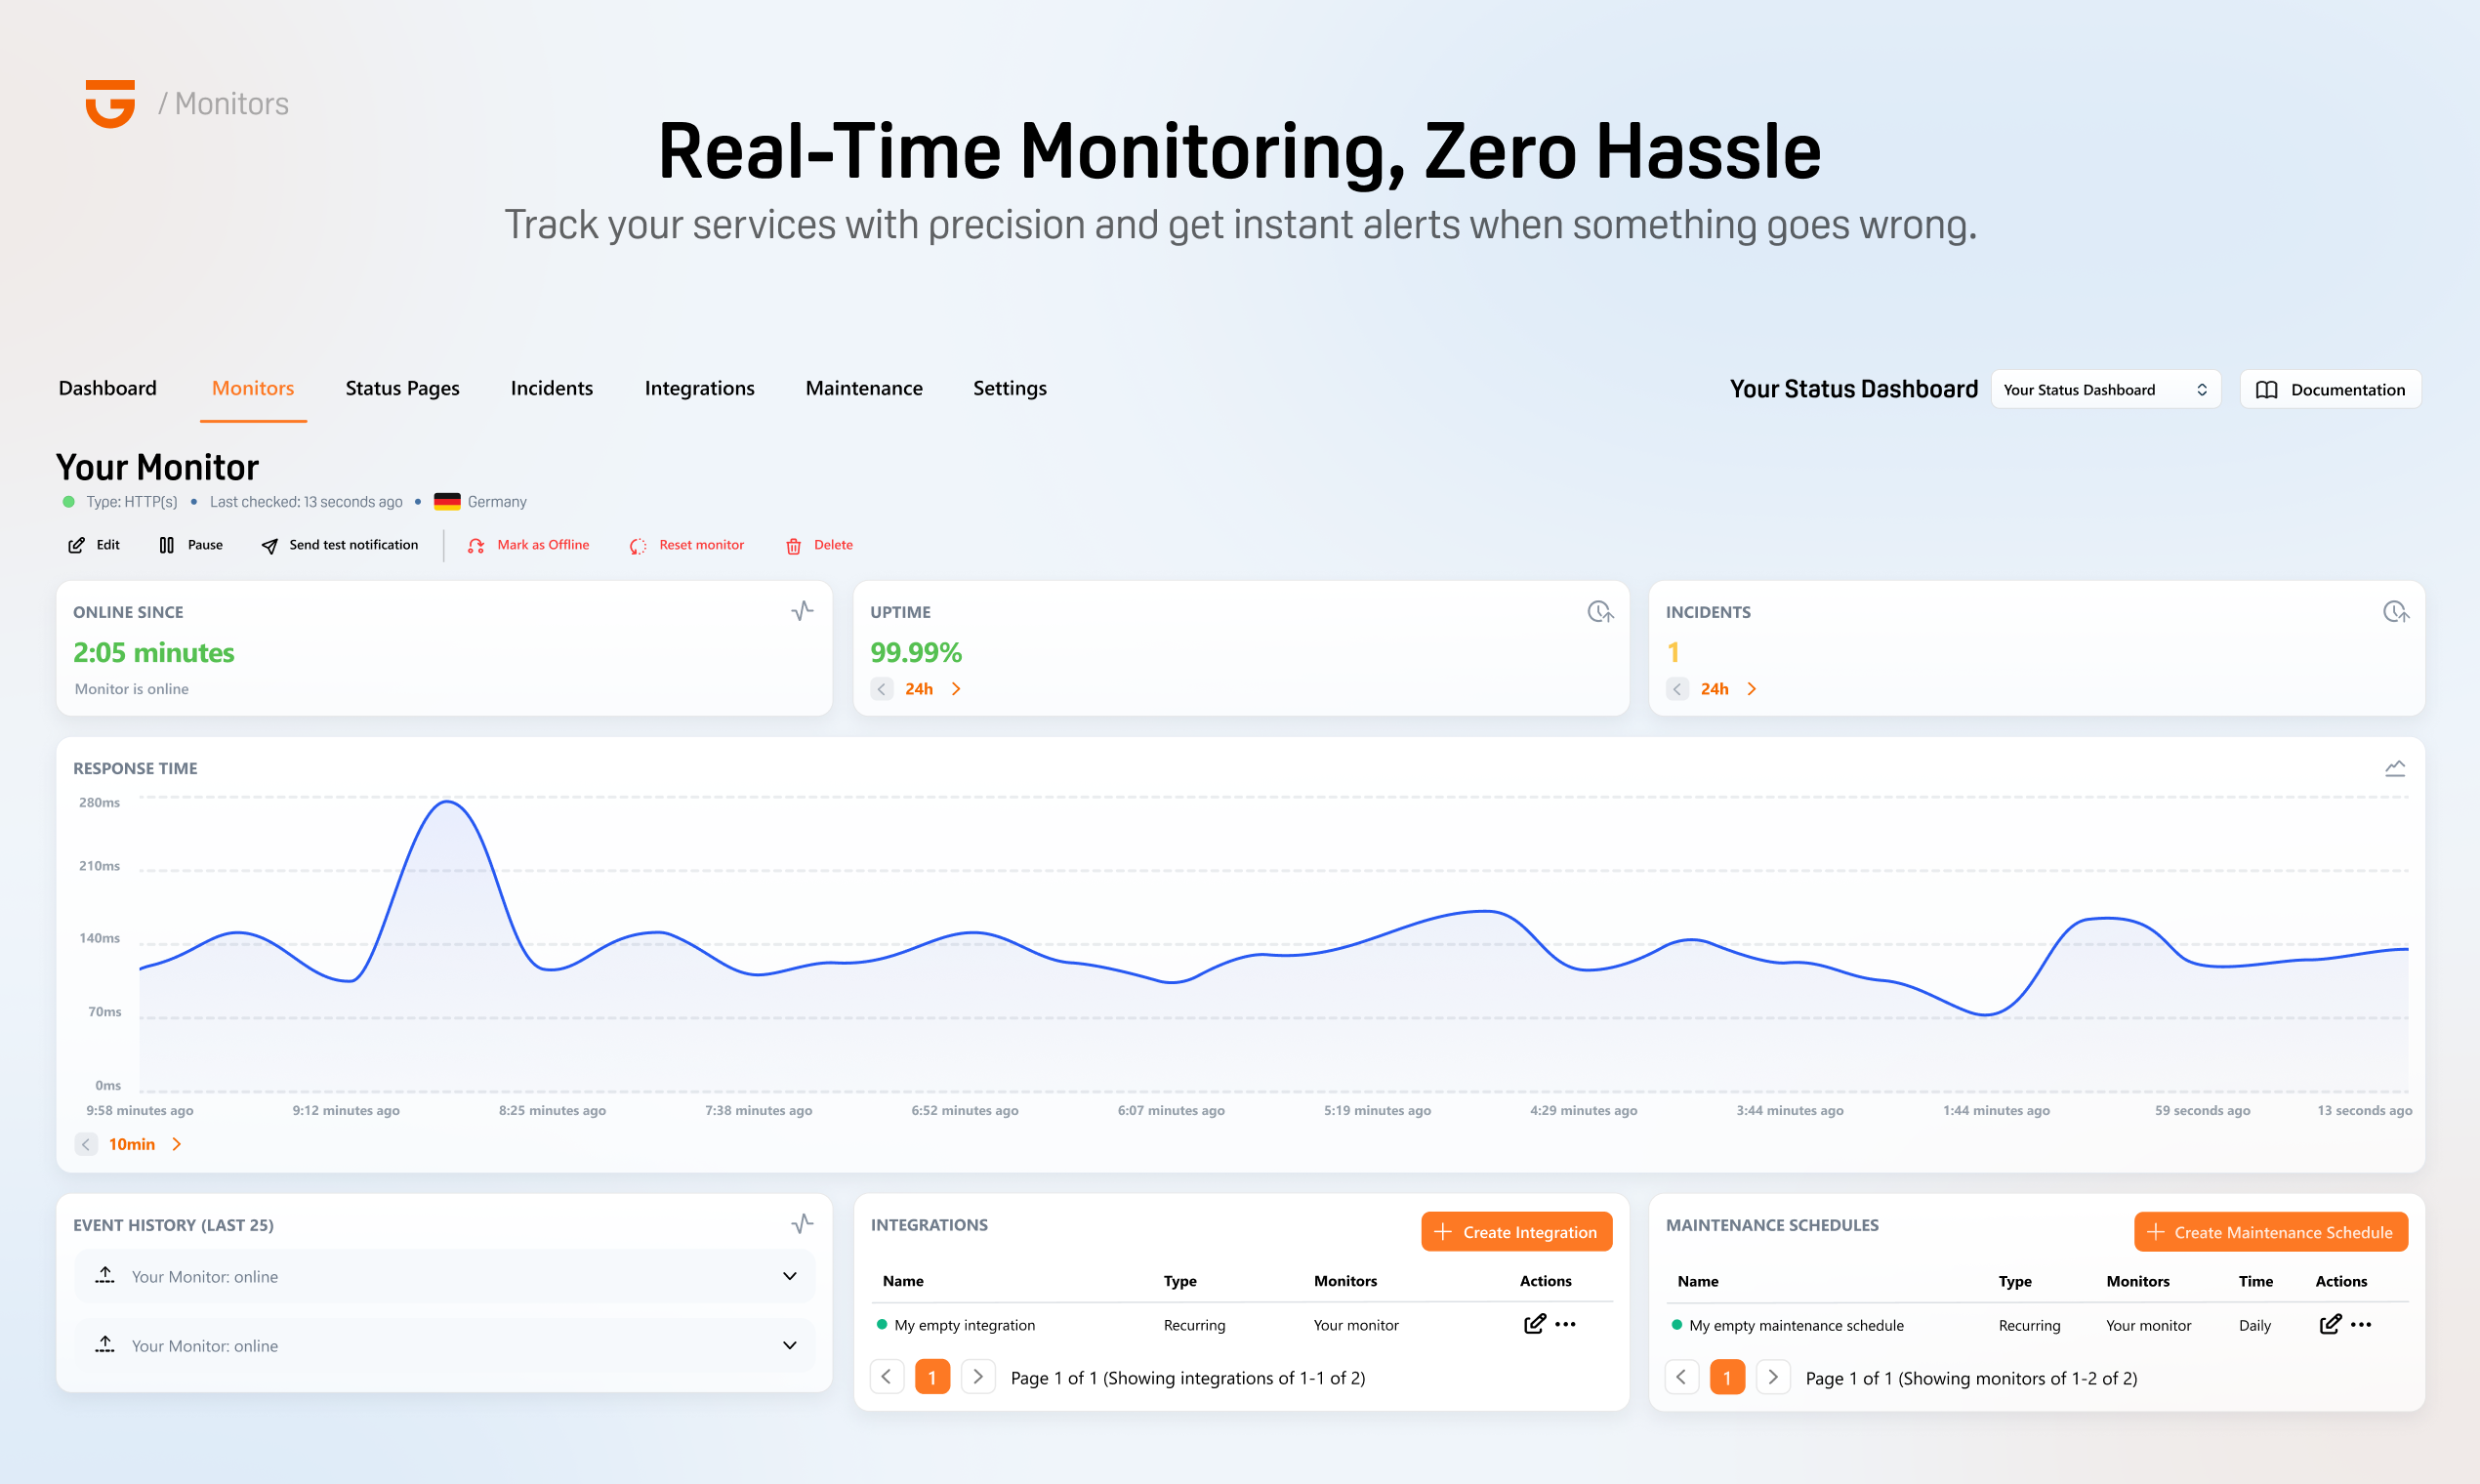Send a test notification
2480x1484 pixels.
pyautogui.click(x=339, y=545)
